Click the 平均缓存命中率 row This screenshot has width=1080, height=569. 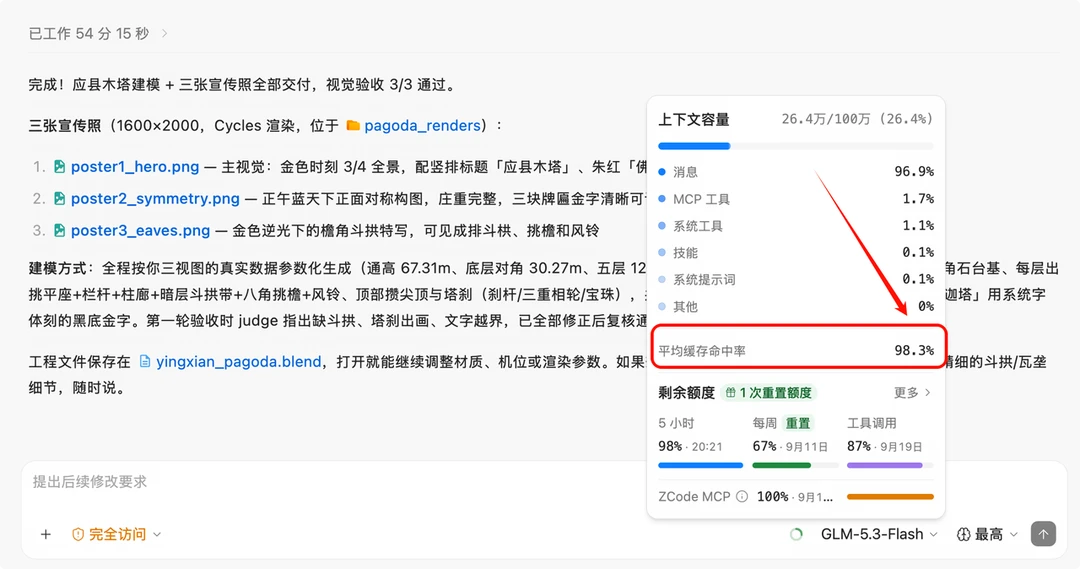(796, 351)
